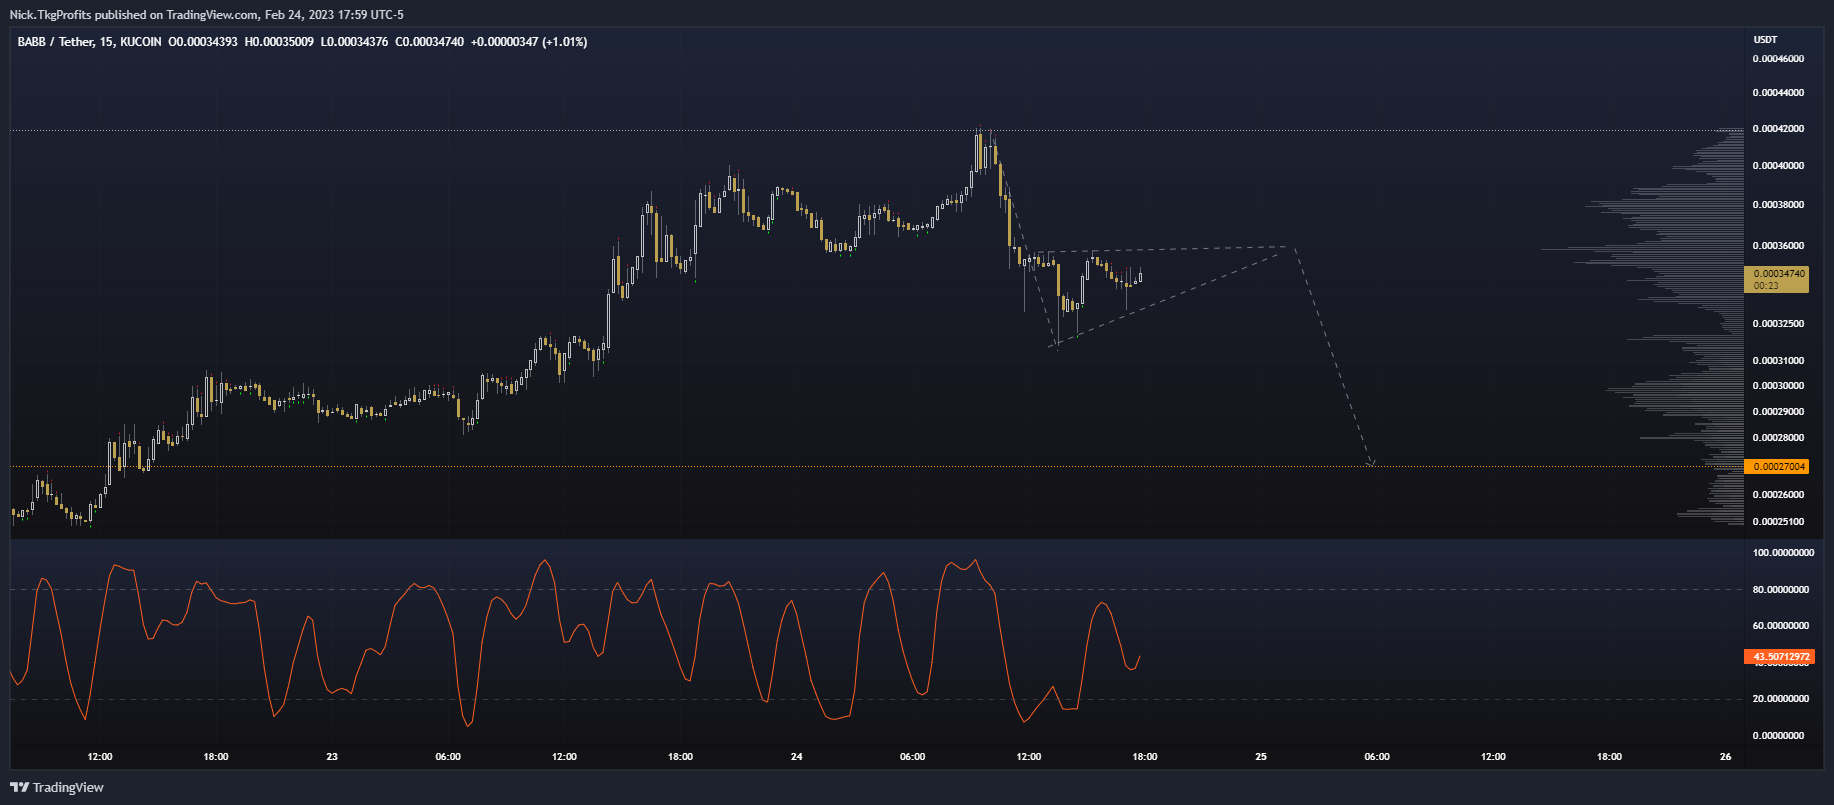Click the 60.00000000 oscillator scale label
The width and height of the screenshot is (1834, 805).
point(1781,626)
